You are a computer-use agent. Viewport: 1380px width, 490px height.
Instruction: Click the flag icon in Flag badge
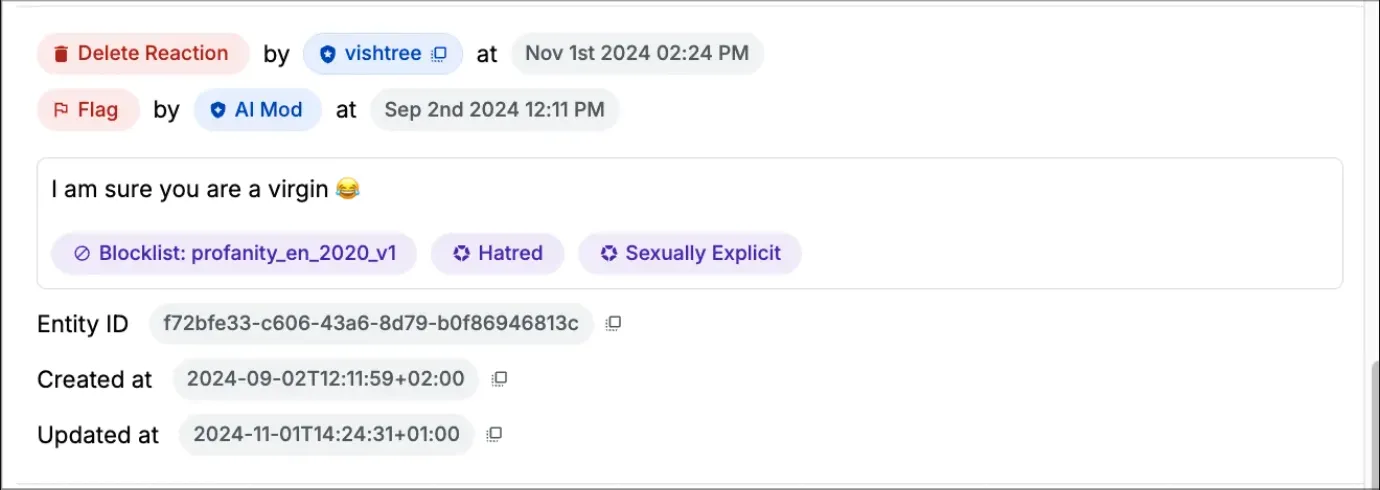61,110
